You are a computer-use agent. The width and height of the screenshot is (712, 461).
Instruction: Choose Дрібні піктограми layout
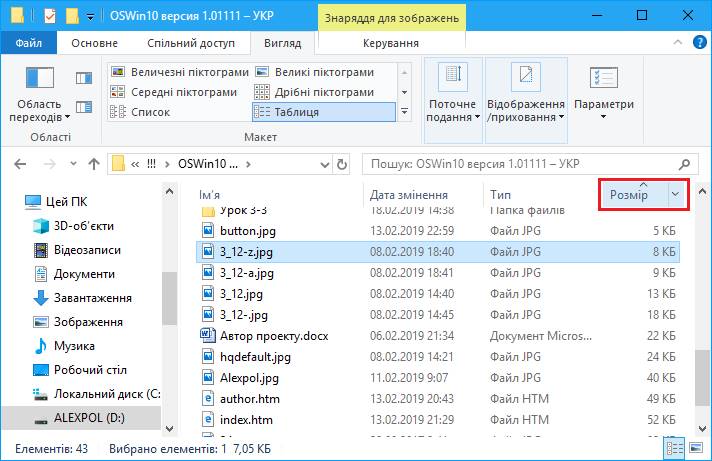314,92
